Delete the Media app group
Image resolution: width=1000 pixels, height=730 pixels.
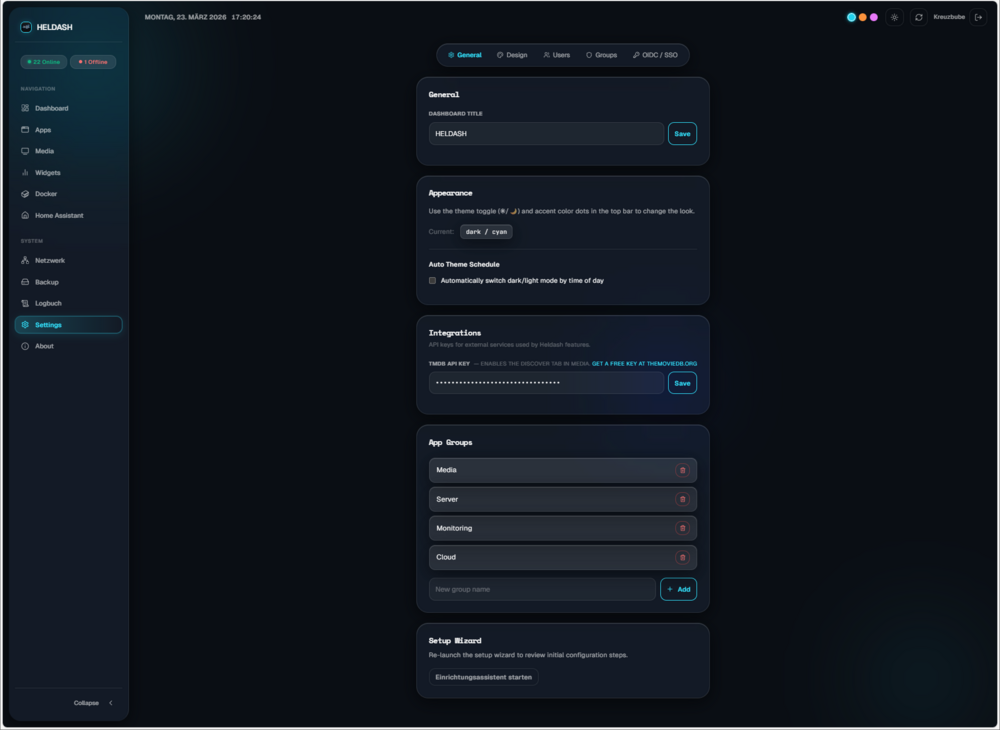(x=682, y=471)
